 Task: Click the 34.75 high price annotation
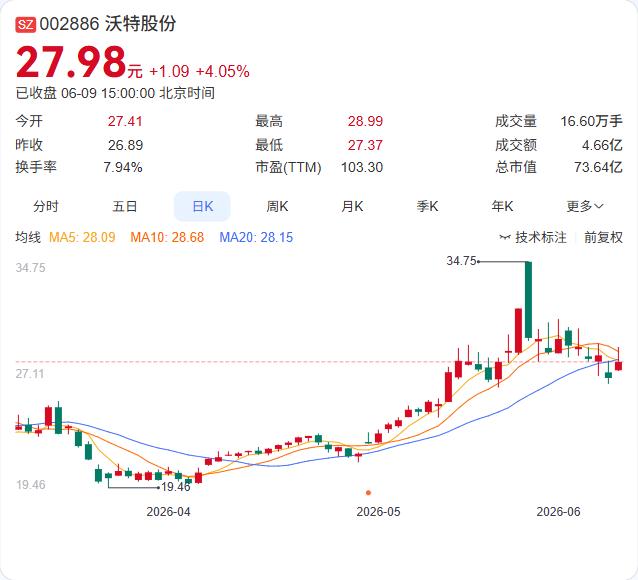[461, 260]
